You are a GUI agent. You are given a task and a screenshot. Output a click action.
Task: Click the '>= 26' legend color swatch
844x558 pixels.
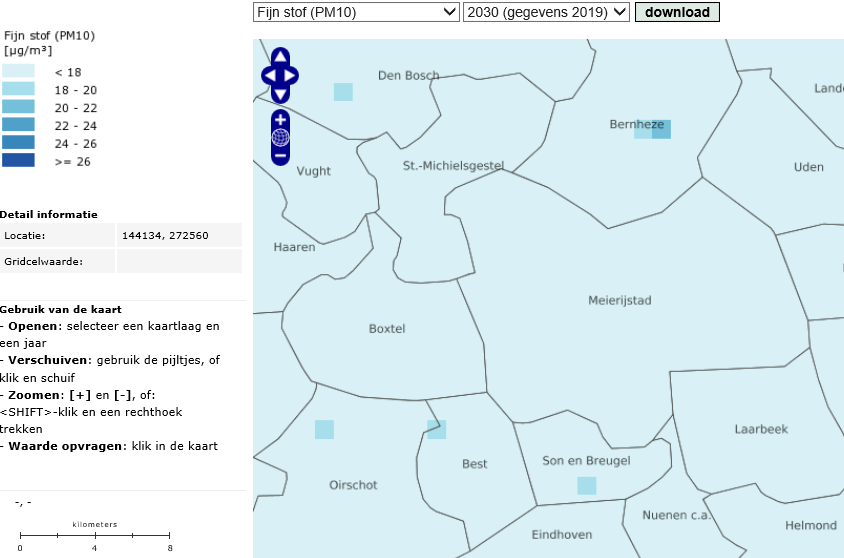tap(18, 160)
